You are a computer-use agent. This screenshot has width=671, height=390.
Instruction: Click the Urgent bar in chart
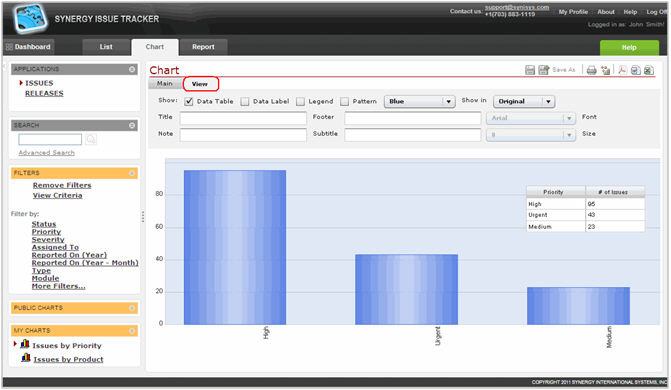pos(407,289)
